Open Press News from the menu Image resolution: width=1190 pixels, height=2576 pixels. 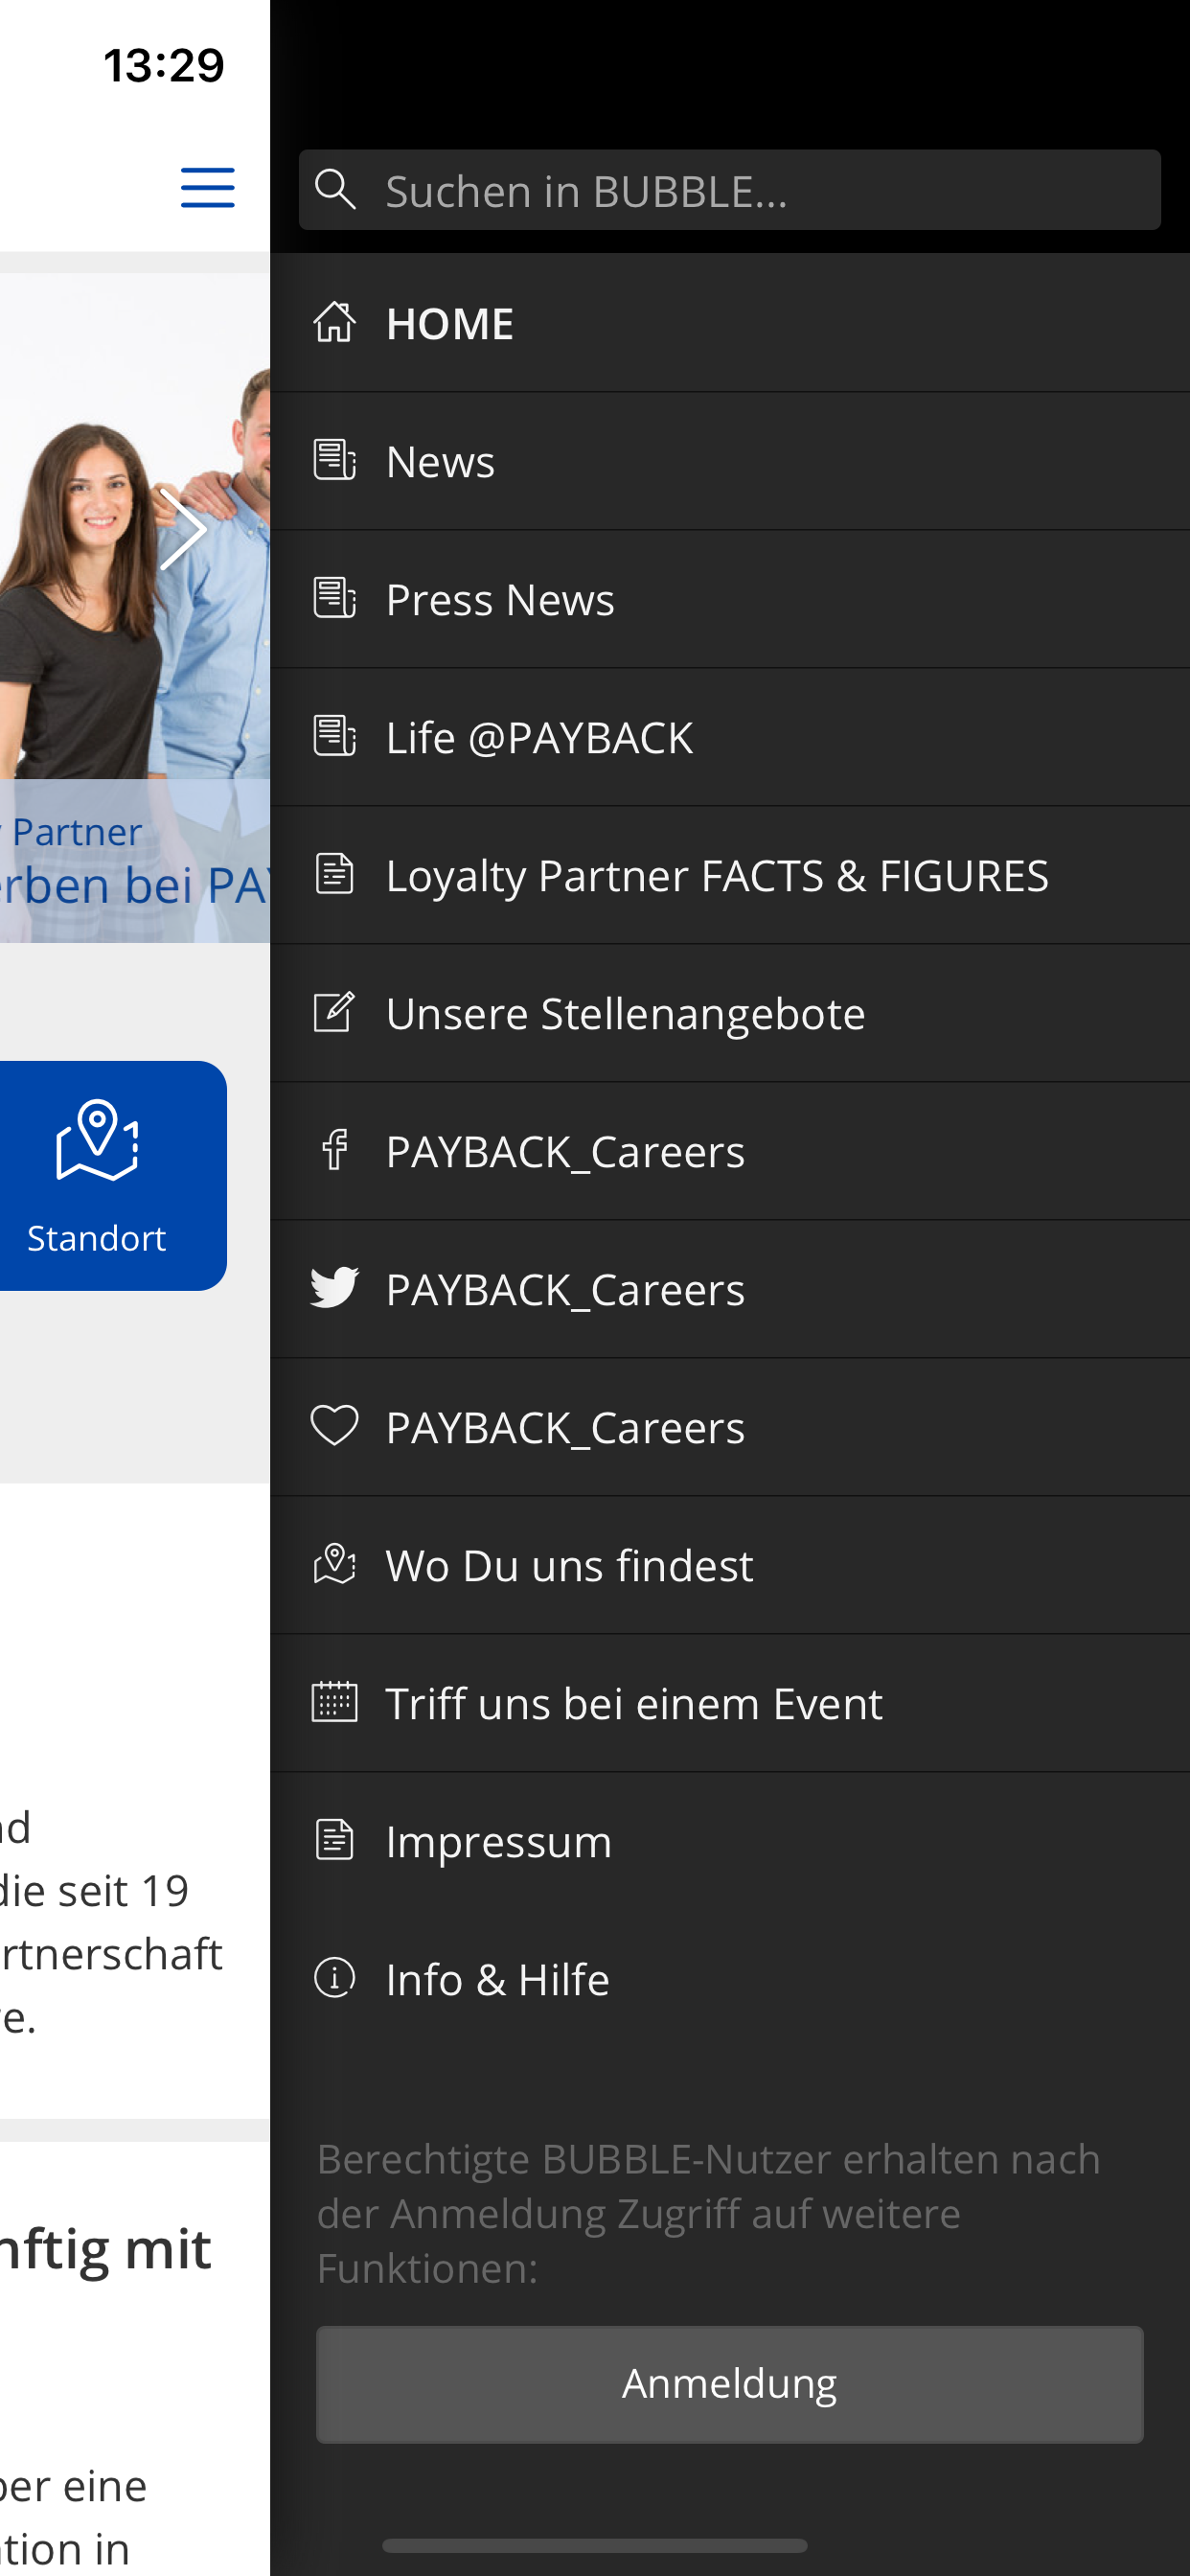[x=729, y=599]
